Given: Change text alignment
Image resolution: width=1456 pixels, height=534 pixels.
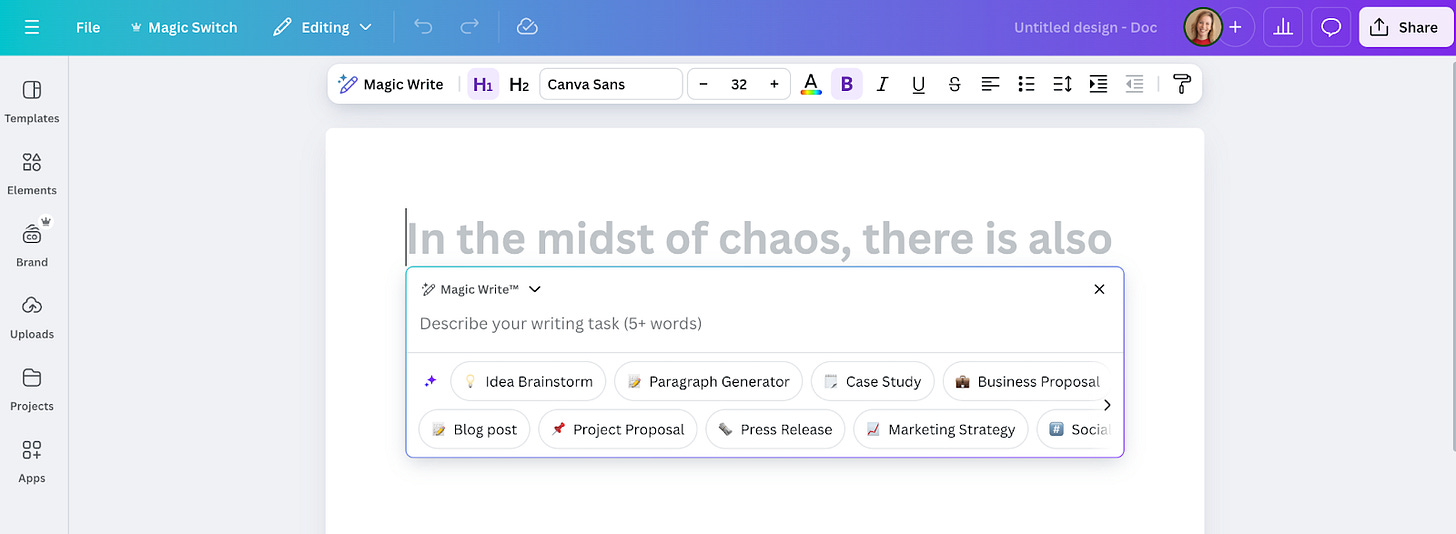Looking at the screenshot, I should click(x=990, y=84).
